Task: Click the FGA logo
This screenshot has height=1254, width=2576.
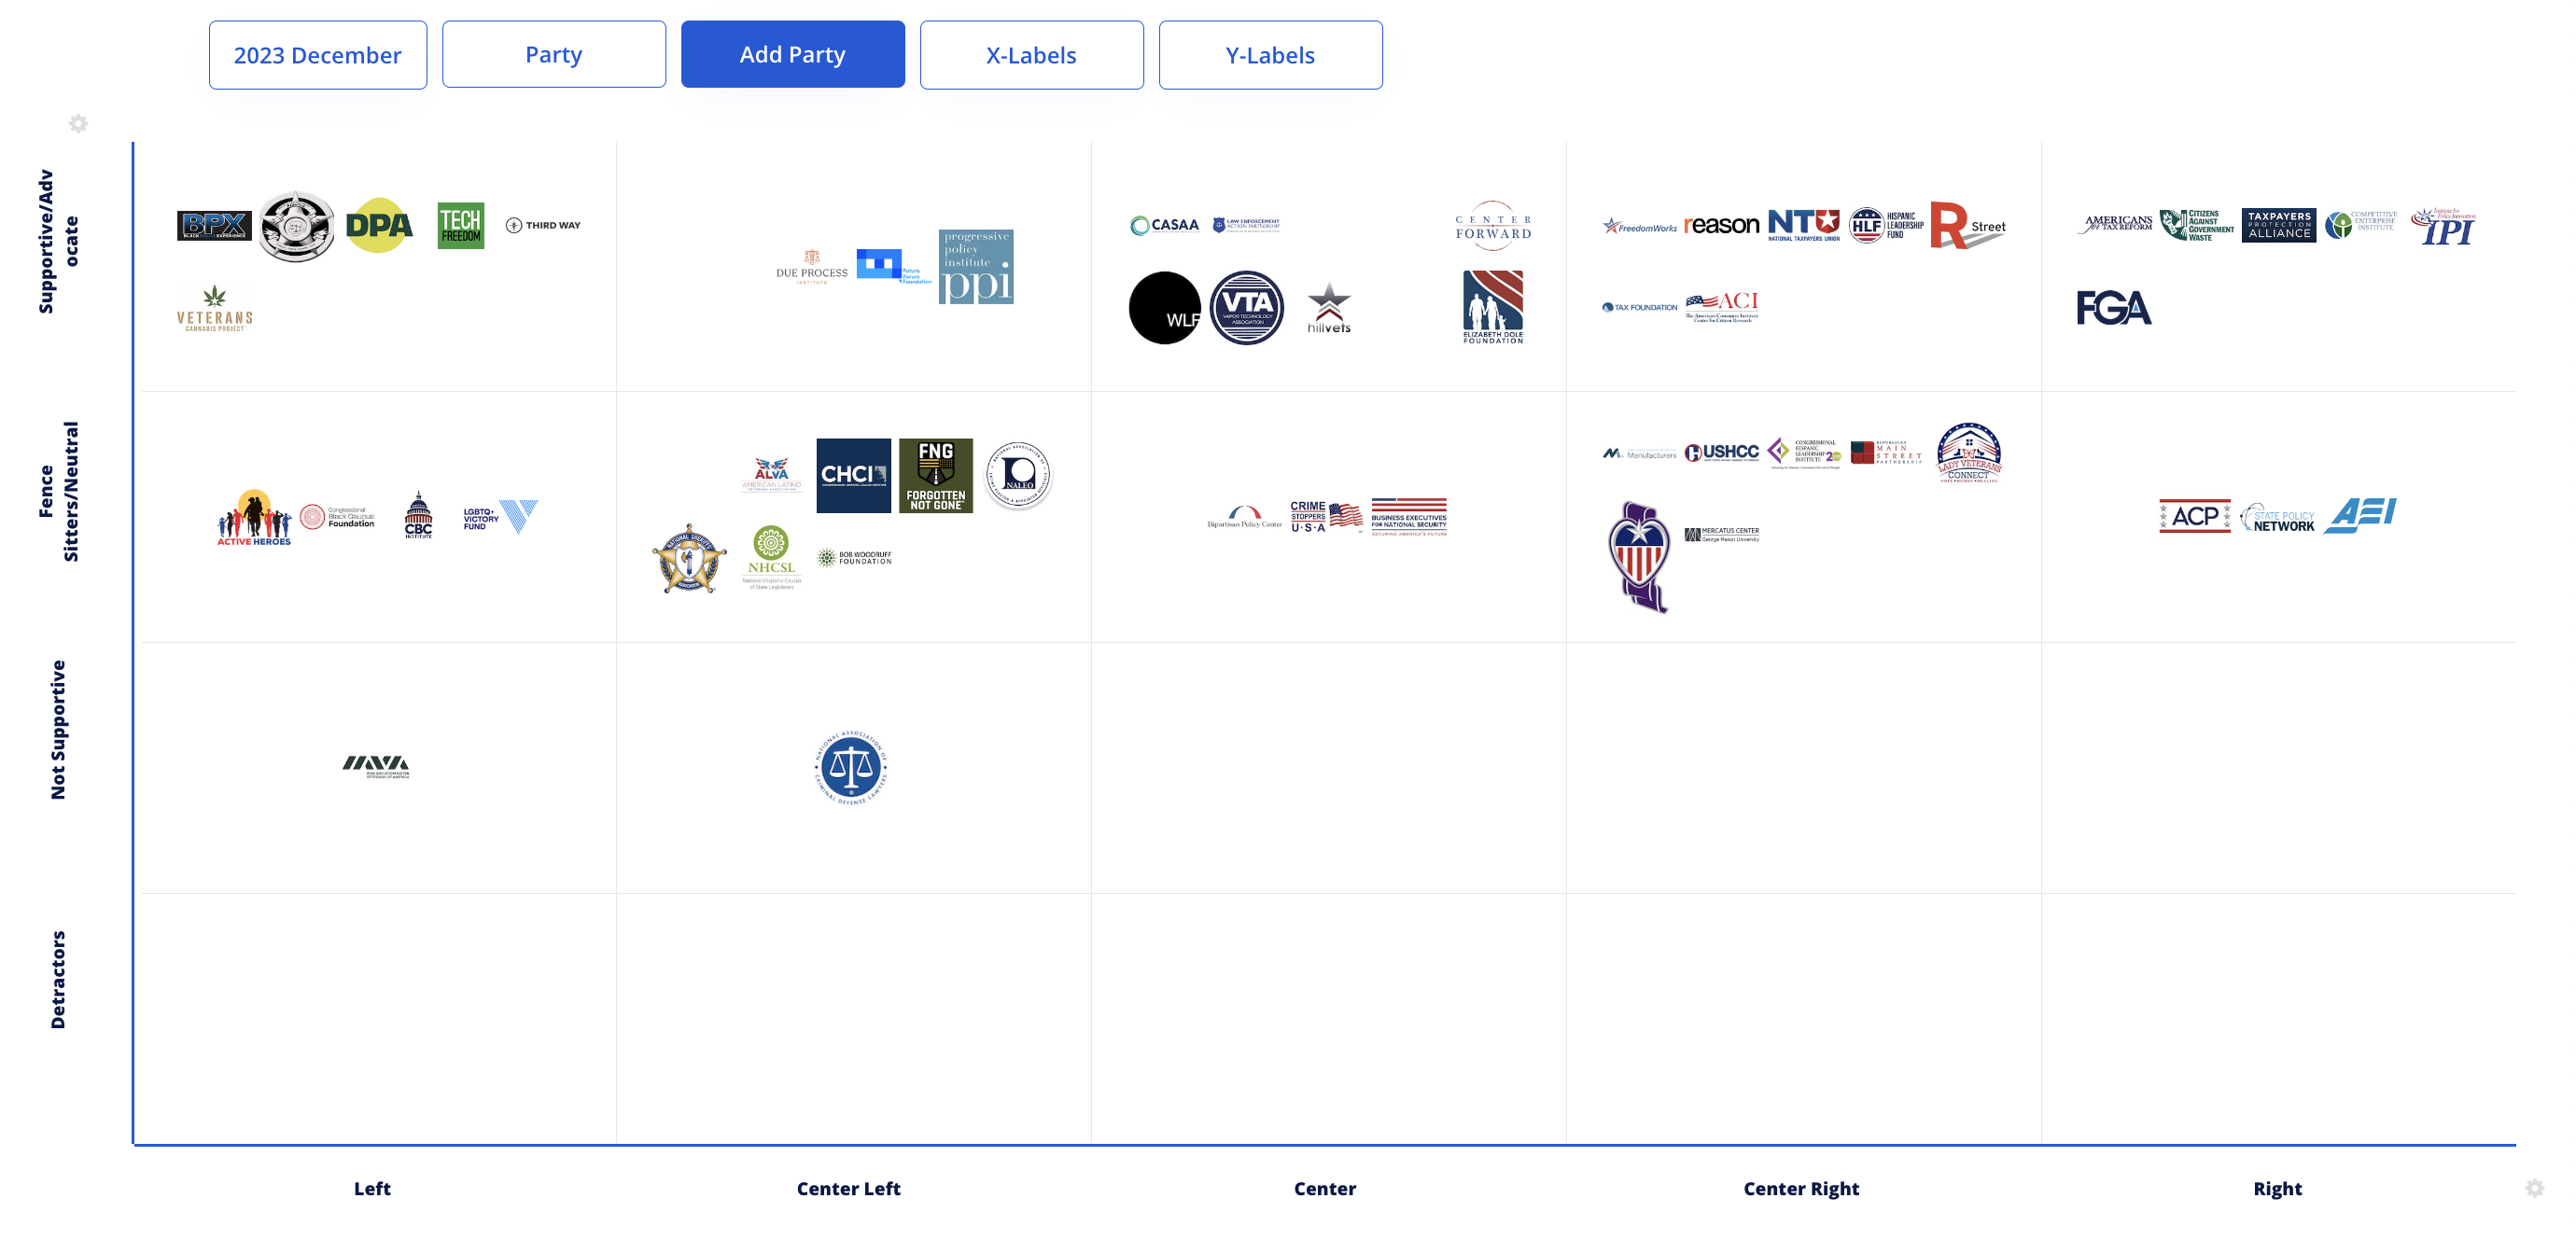Action: (2114, 308)
